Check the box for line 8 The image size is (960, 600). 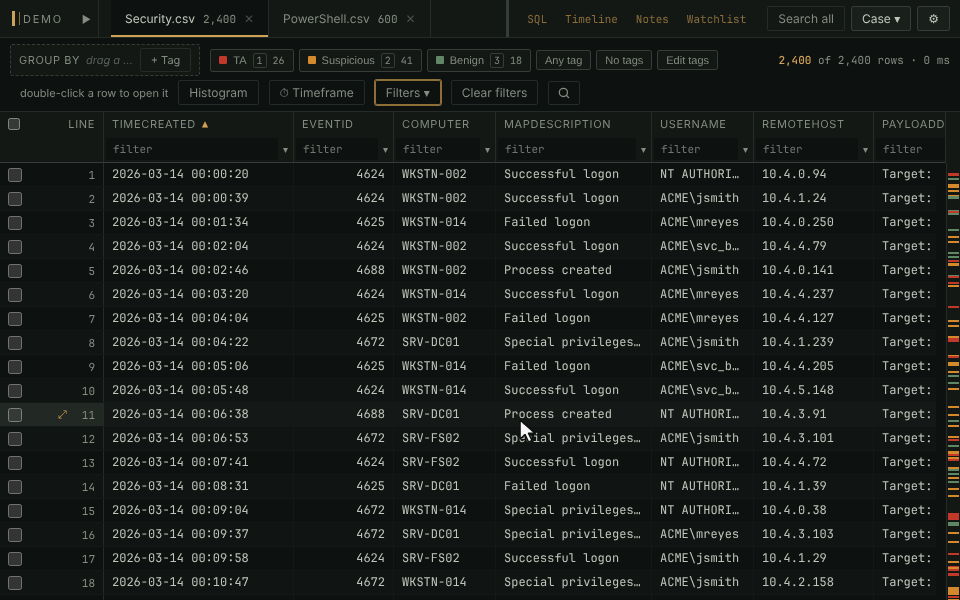click(15, 343)
